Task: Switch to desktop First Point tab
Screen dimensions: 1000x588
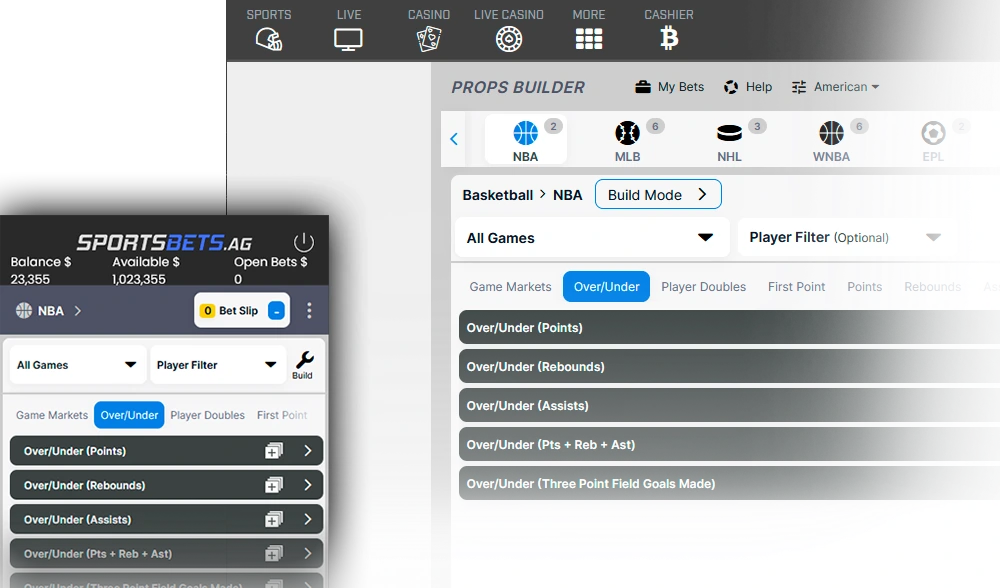Action: click(x=797, y=287)
